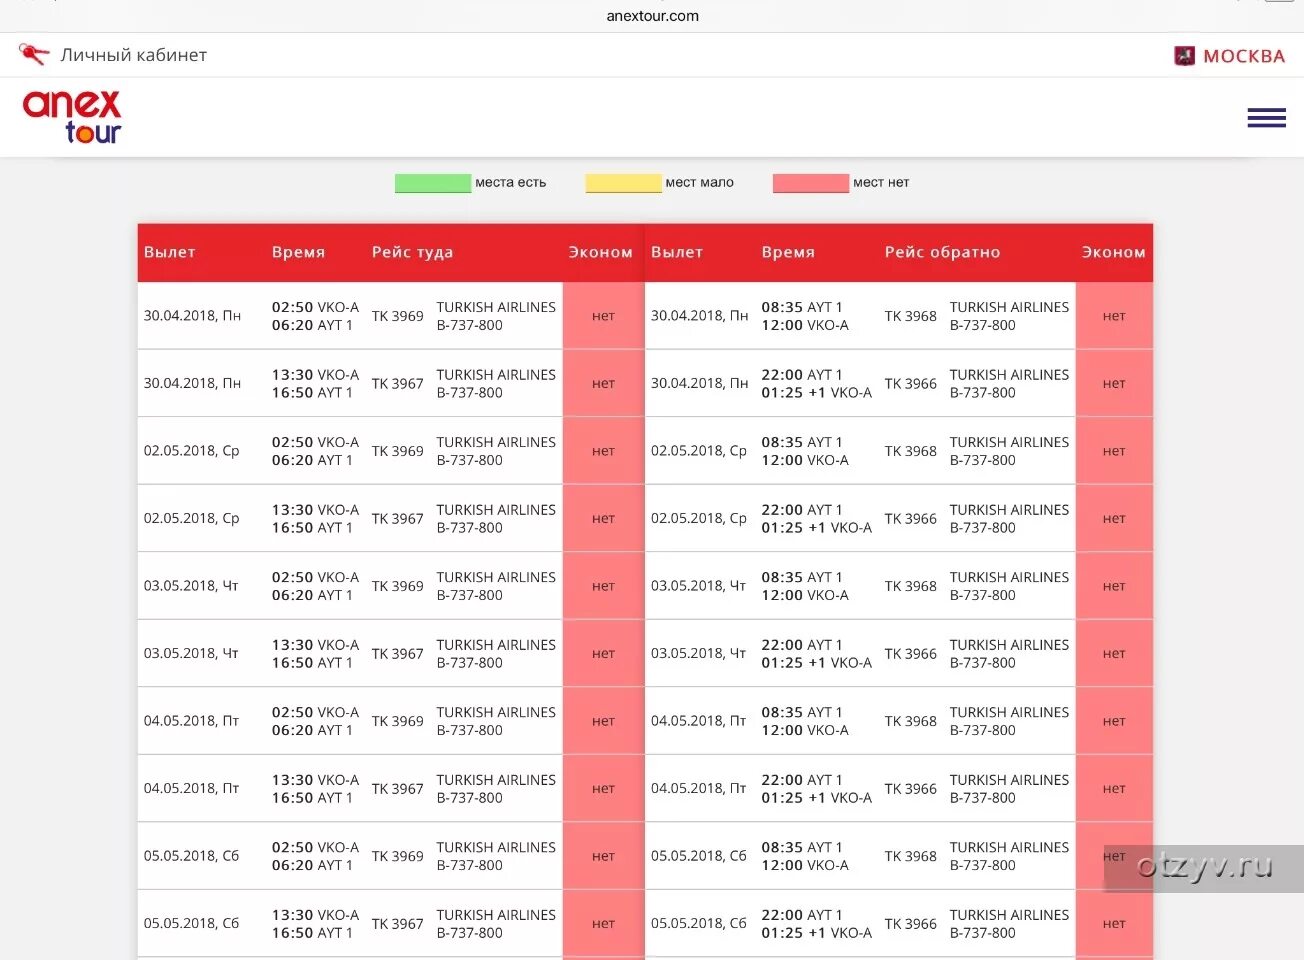
Task: Click TURKISH AIRLINES for TK 3969 on 04.05.2018
Action: click(x=496, y=712)
